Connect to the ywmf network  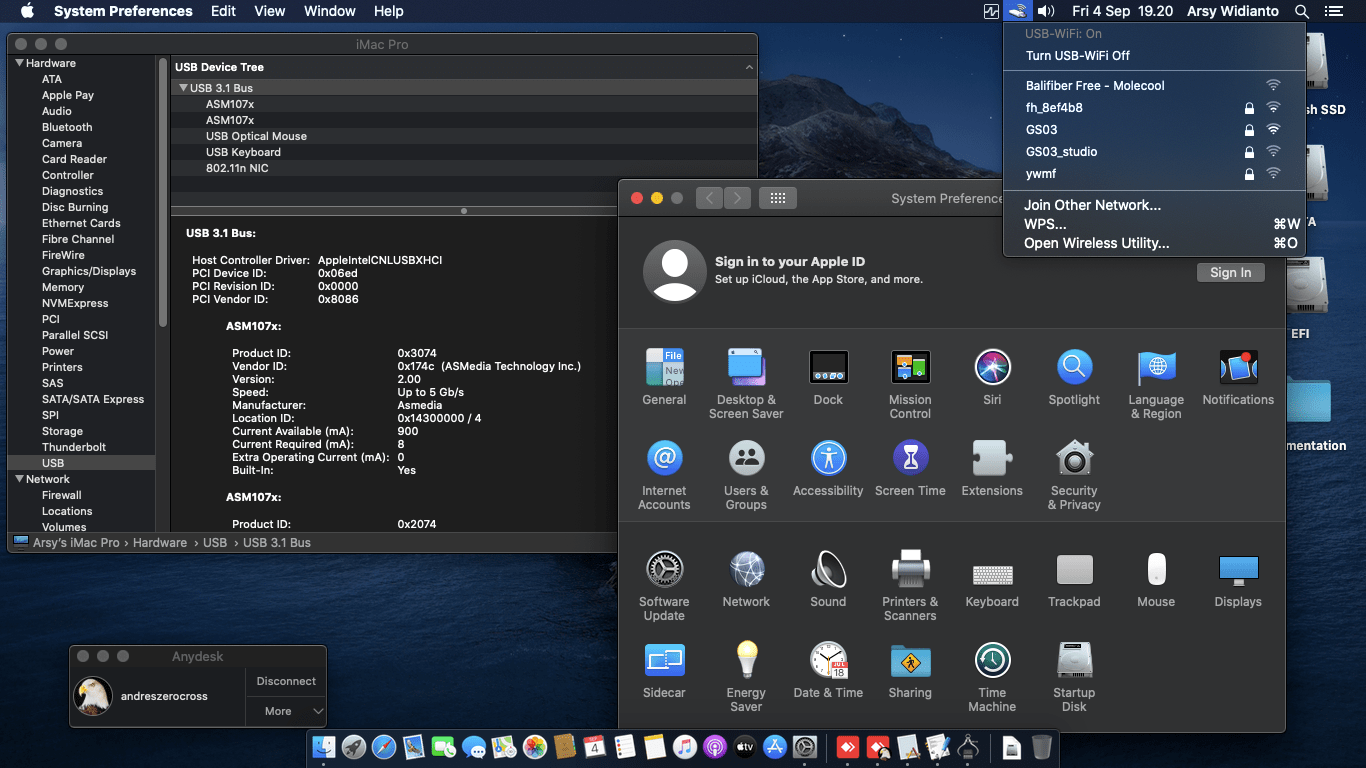pos(1154,174)
